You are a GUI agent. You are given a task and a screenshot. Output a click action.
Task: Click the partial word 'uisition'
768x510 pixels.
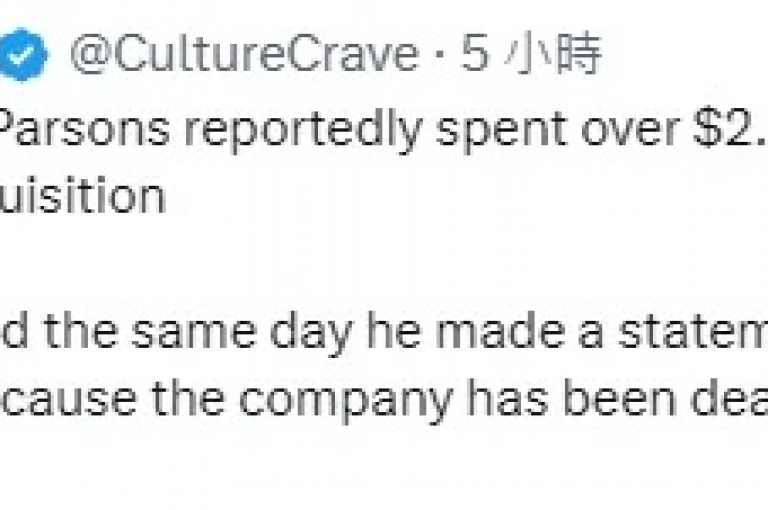click(82, 196)
